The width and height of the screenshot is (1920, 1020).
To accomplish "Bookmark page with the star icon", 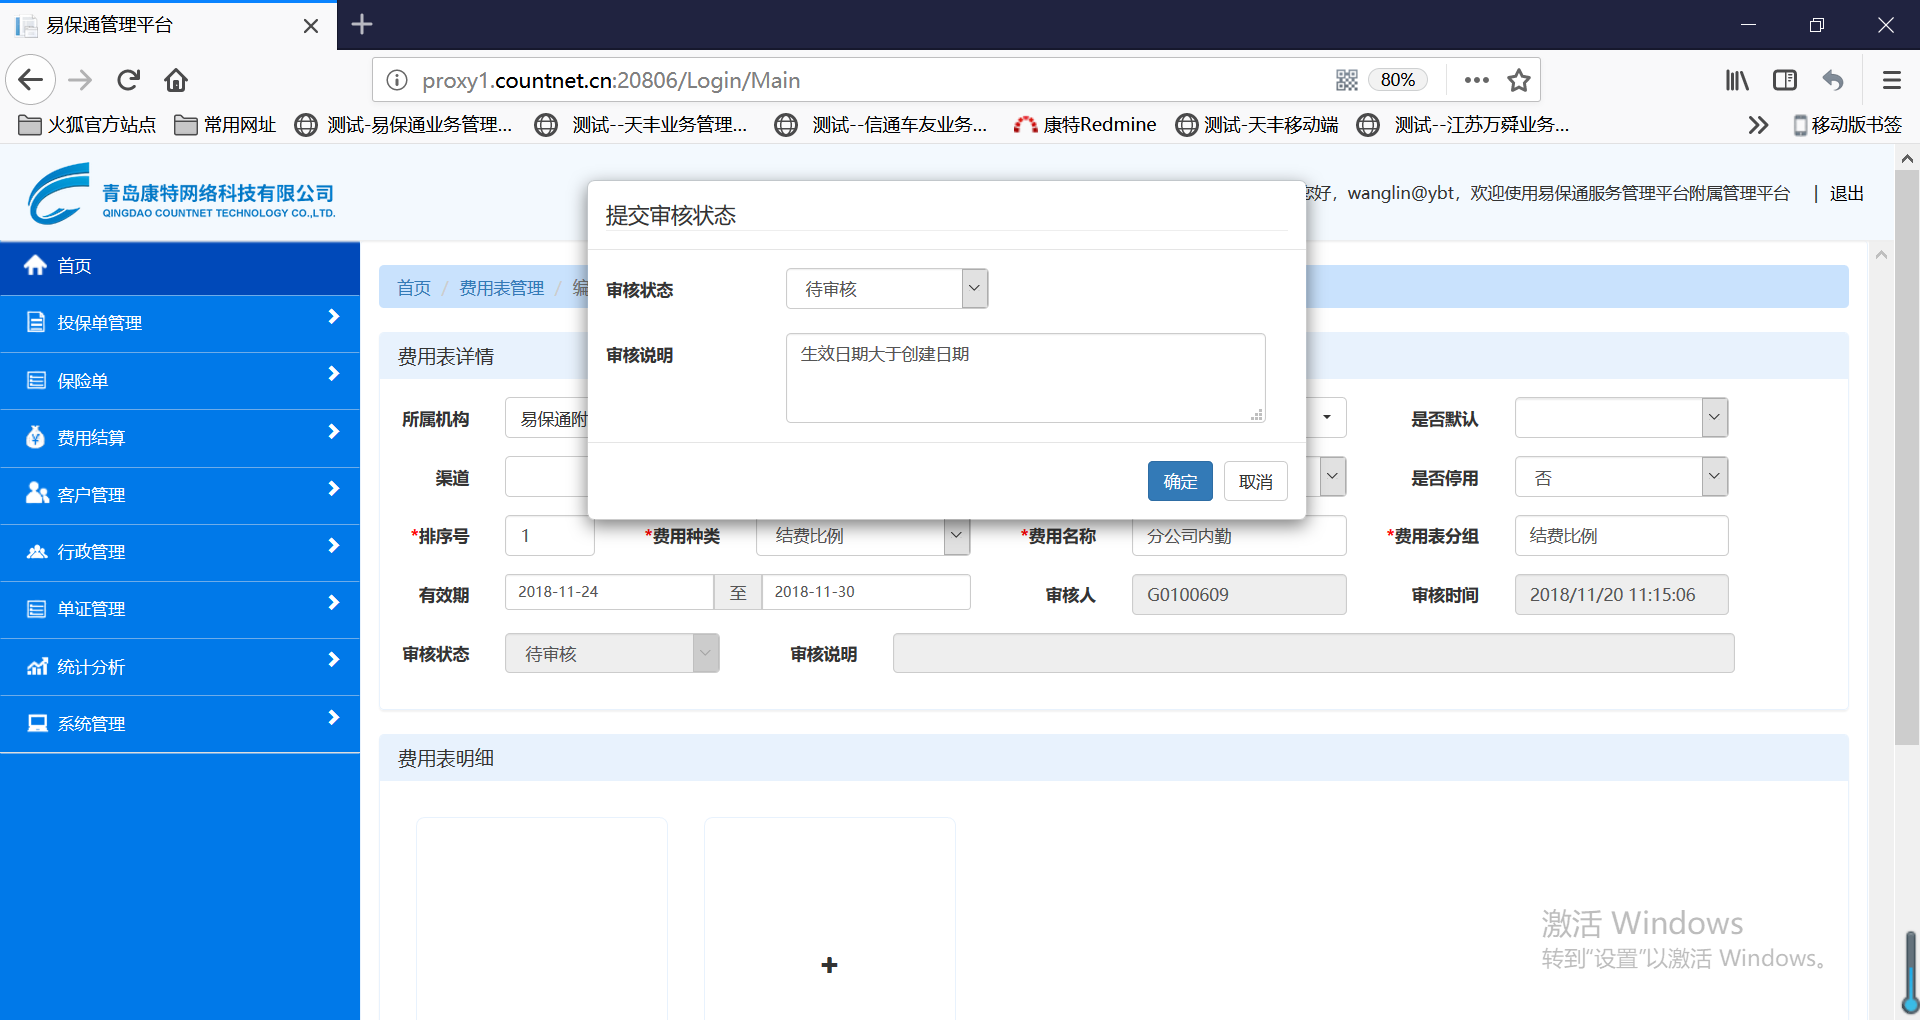I will [1519, 80].
